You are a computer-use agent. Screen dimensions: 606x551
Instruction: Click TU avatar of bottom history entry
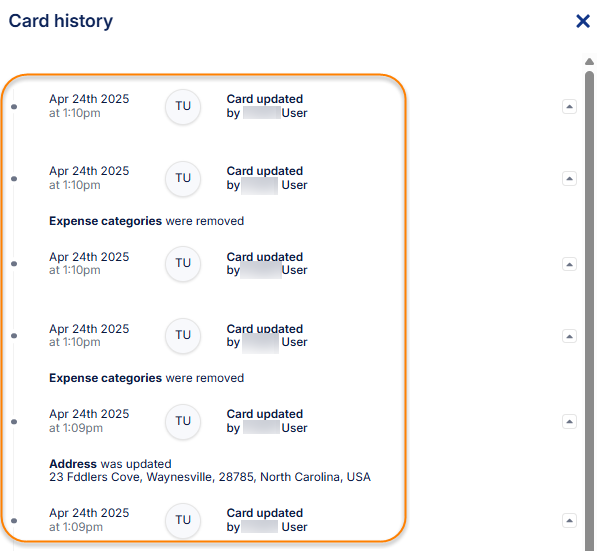183,520
